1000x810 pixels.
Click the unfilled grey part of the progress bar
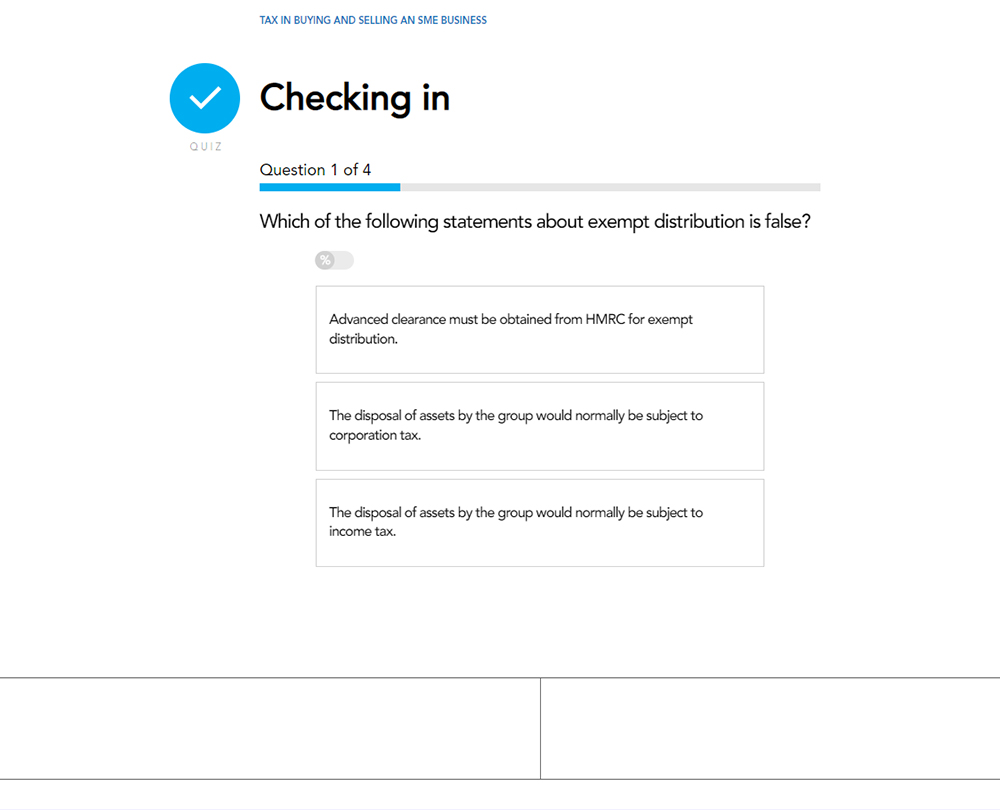click(610, 187)
